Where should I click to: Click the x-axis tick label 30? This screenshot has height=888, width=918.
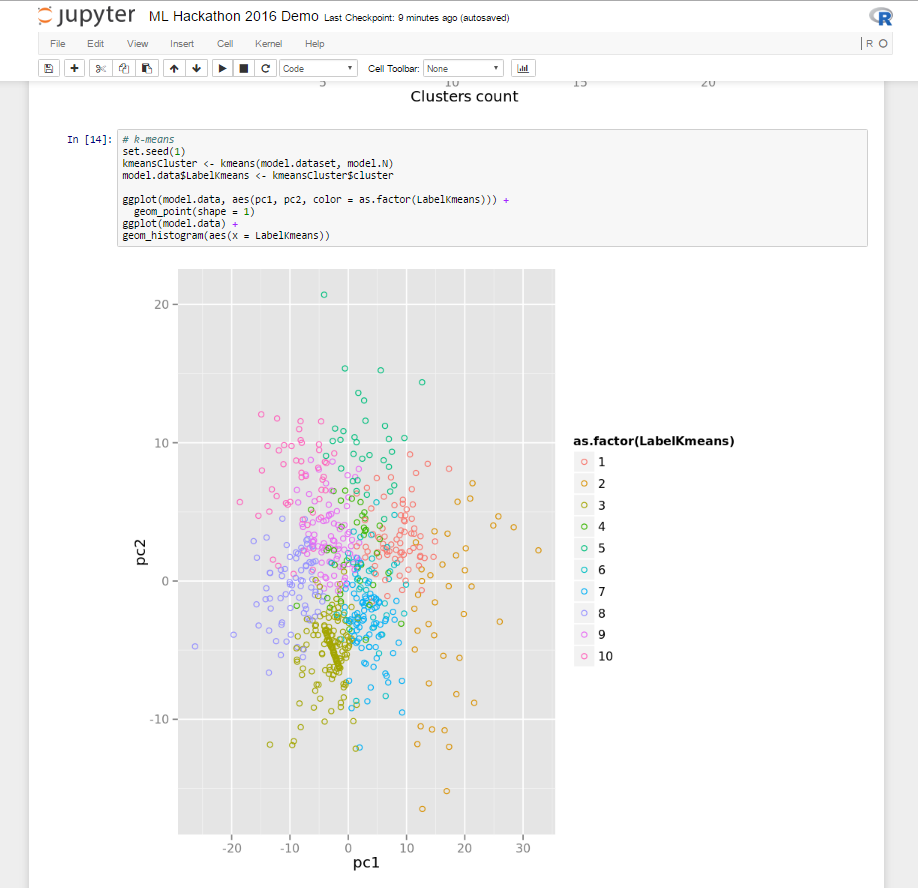tap(523, 848)
